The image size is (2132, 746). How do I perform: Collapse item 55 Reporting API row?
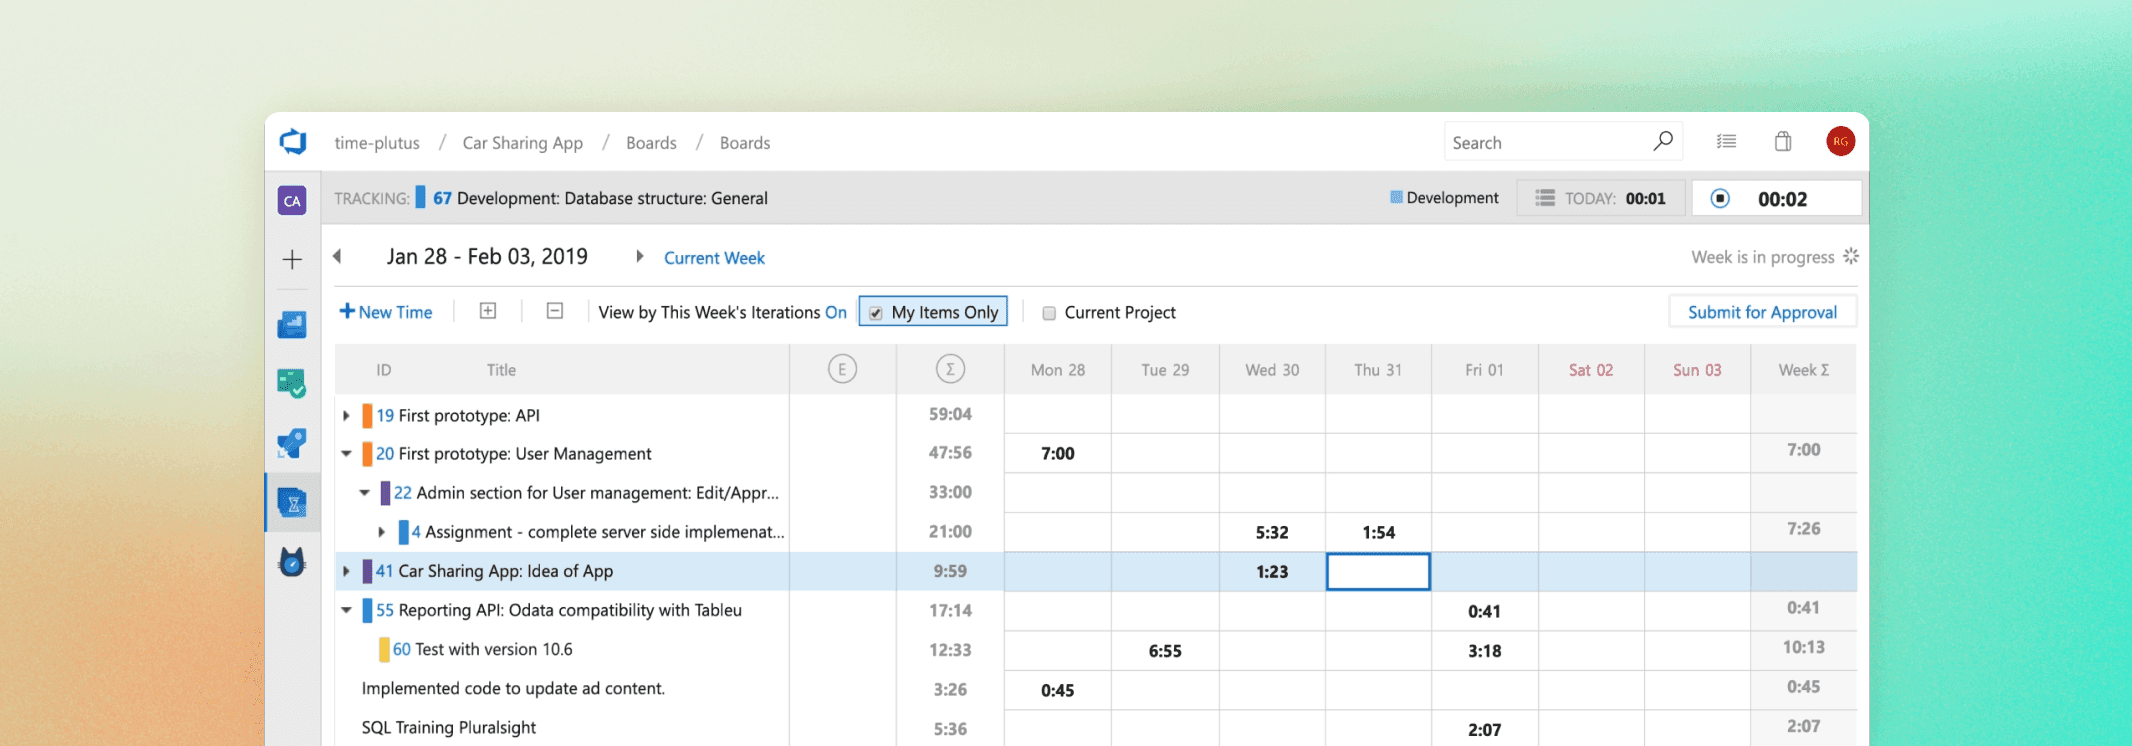346,610
